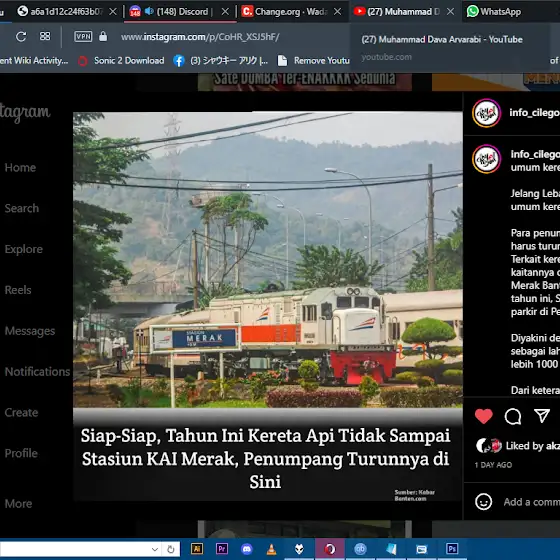
Task: Open the white fox-head taskbar app
Action: pyautogui.click(x=299, y=549)
